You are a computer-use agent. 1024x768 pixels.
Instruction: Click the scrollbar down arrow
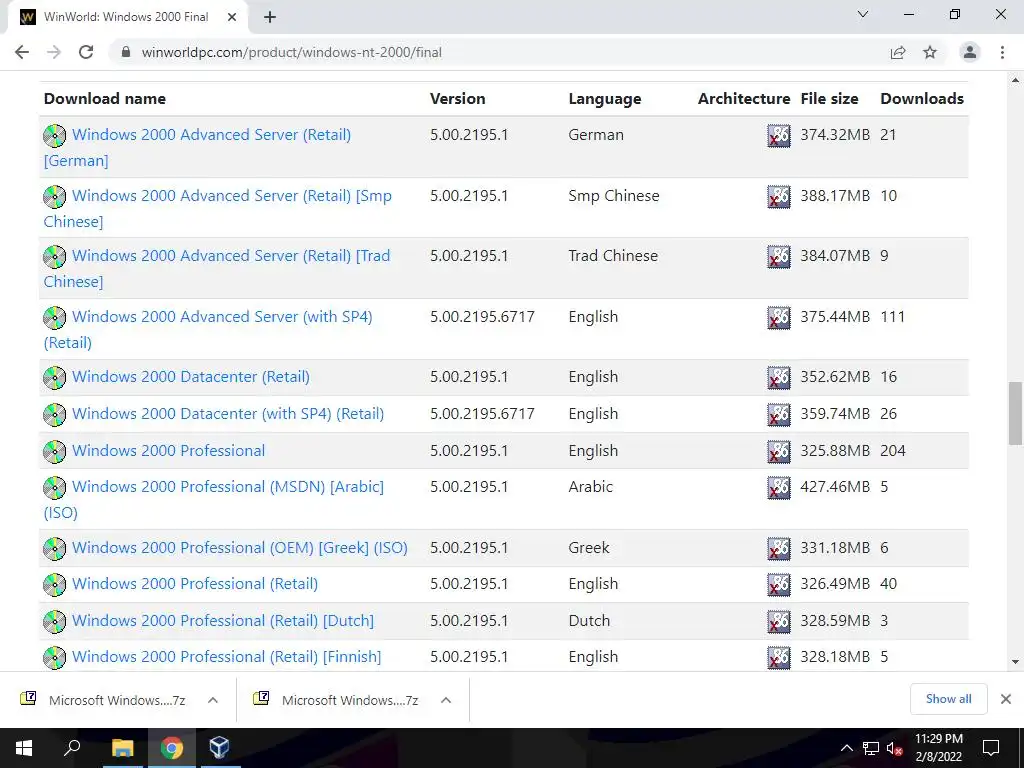pos(1015,662)
